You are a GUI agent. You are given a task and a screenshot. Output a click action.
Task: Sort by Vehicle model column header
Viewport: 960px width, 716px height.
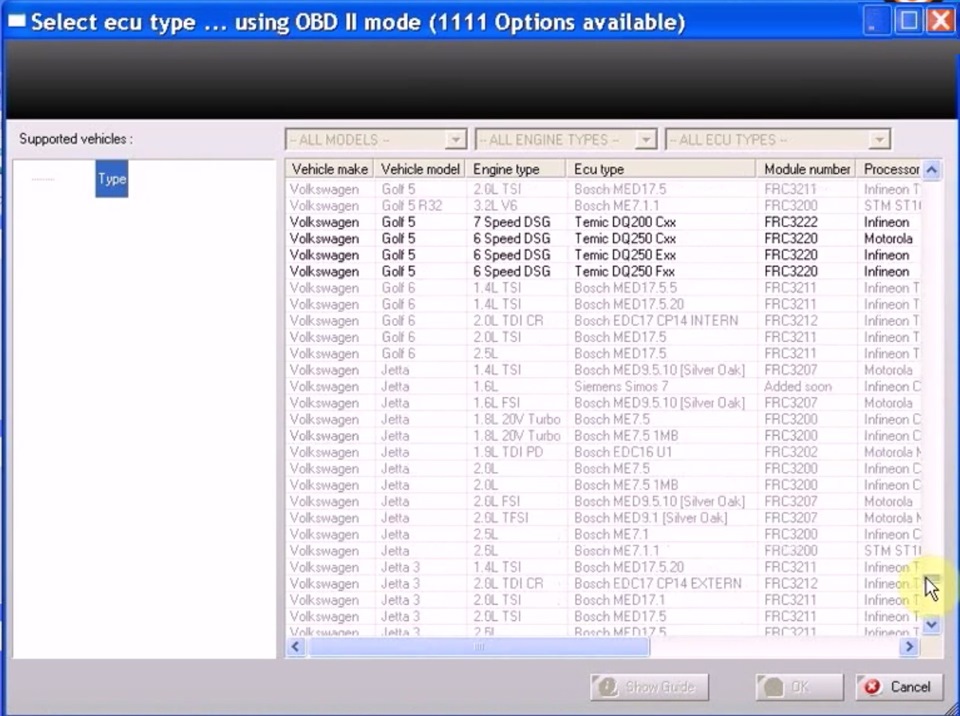(x=420, y=169)
